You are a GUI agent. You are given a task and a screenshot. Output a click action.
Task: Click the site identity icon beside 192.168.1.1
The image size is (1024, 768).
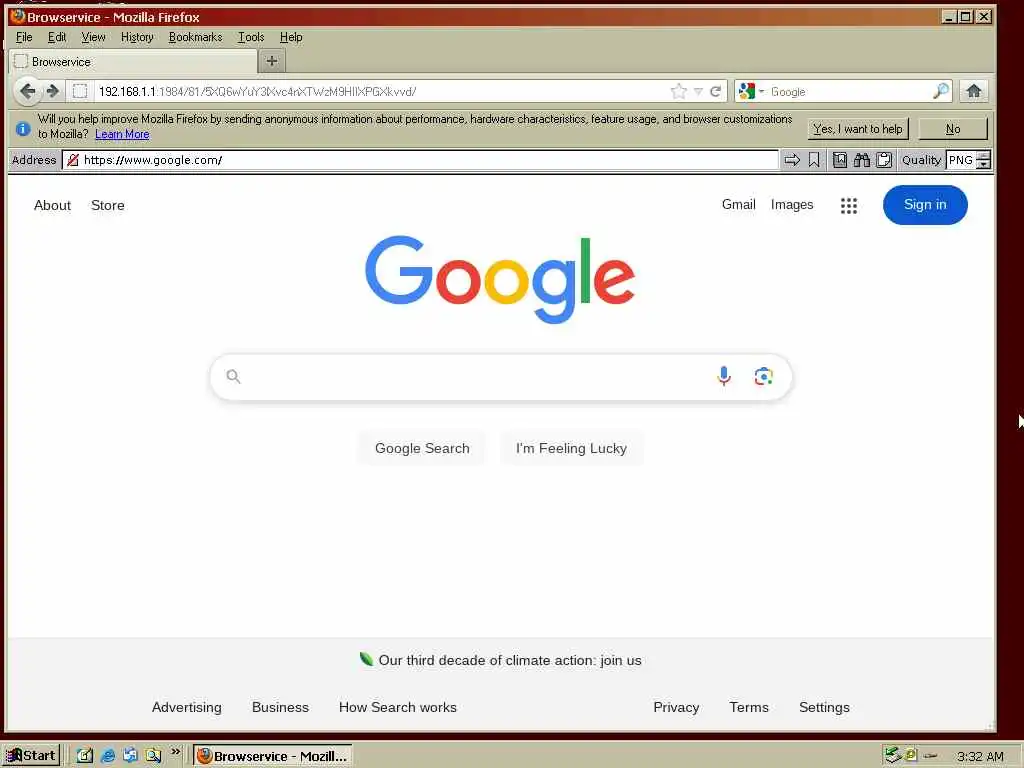(x=80, y=91)
